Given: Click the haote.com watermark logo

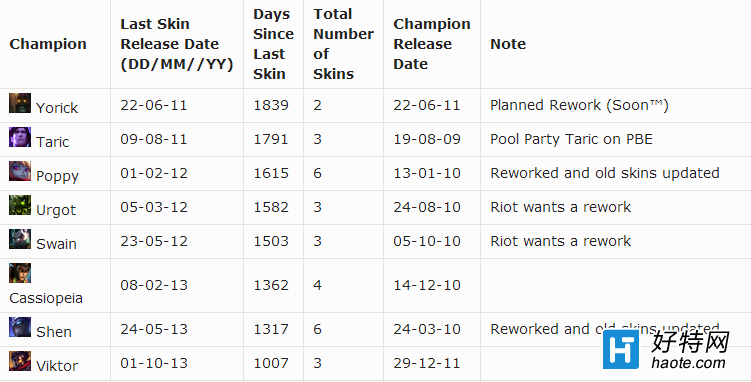Looking at the screenshot, I should click(x=666, y=349).
